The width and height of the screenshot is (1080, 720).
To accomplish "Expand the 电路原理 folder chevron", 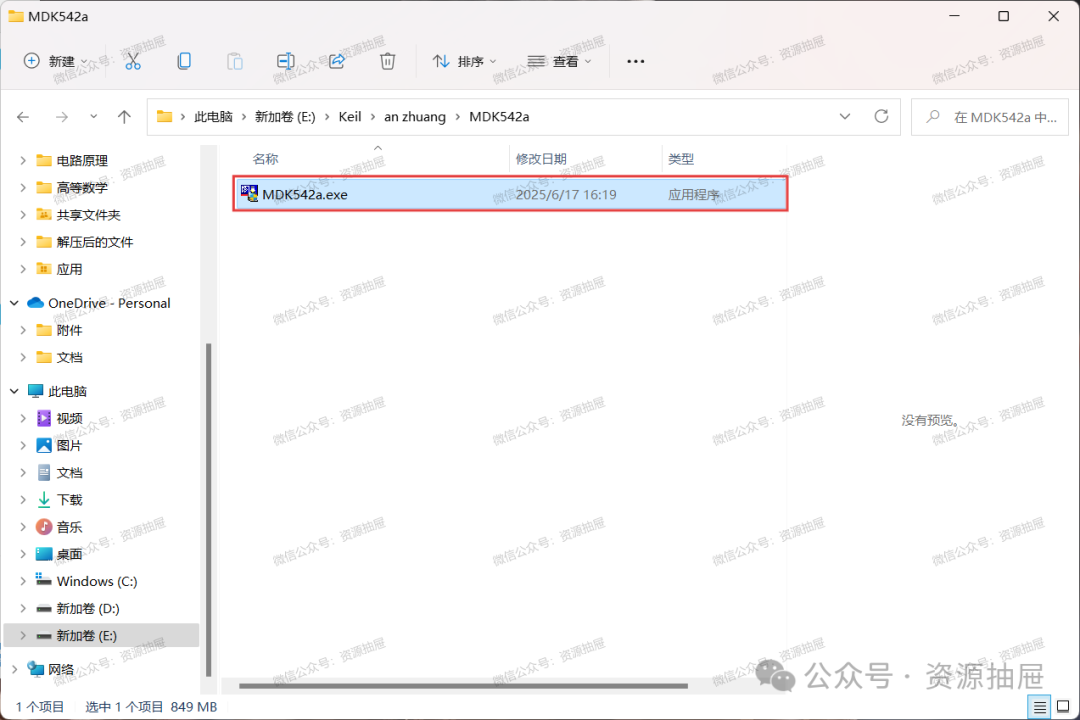I will (x=23, y=161).
